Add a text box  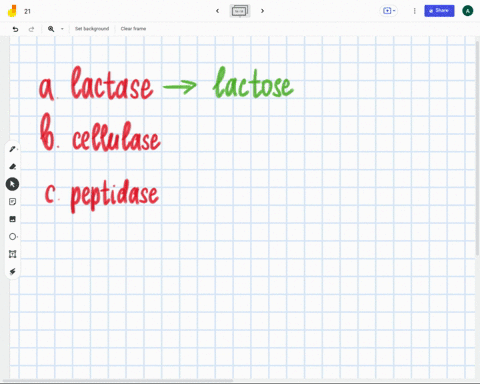pos(12,254)
